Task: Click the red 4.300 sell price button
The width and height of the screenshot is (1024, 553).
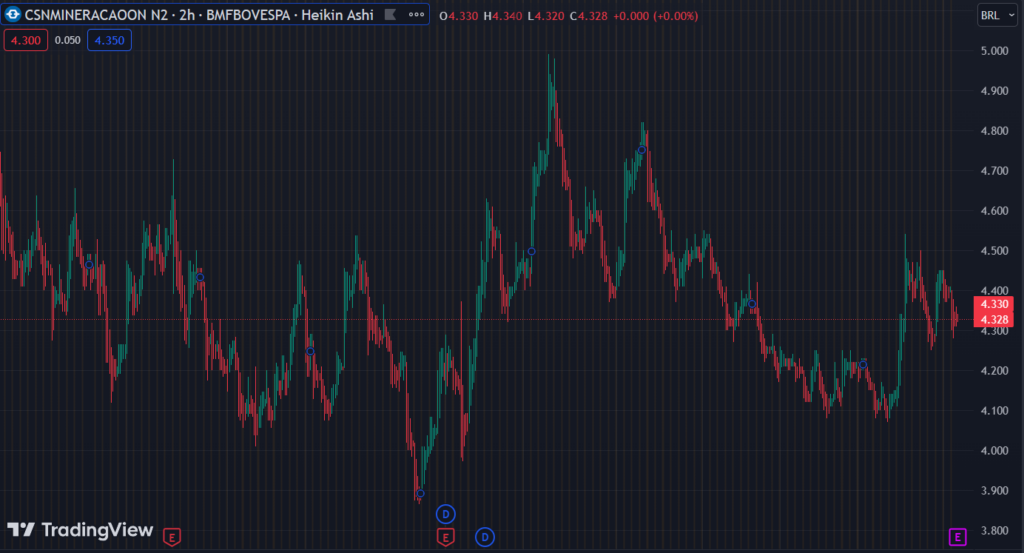Action: [26, 40]
